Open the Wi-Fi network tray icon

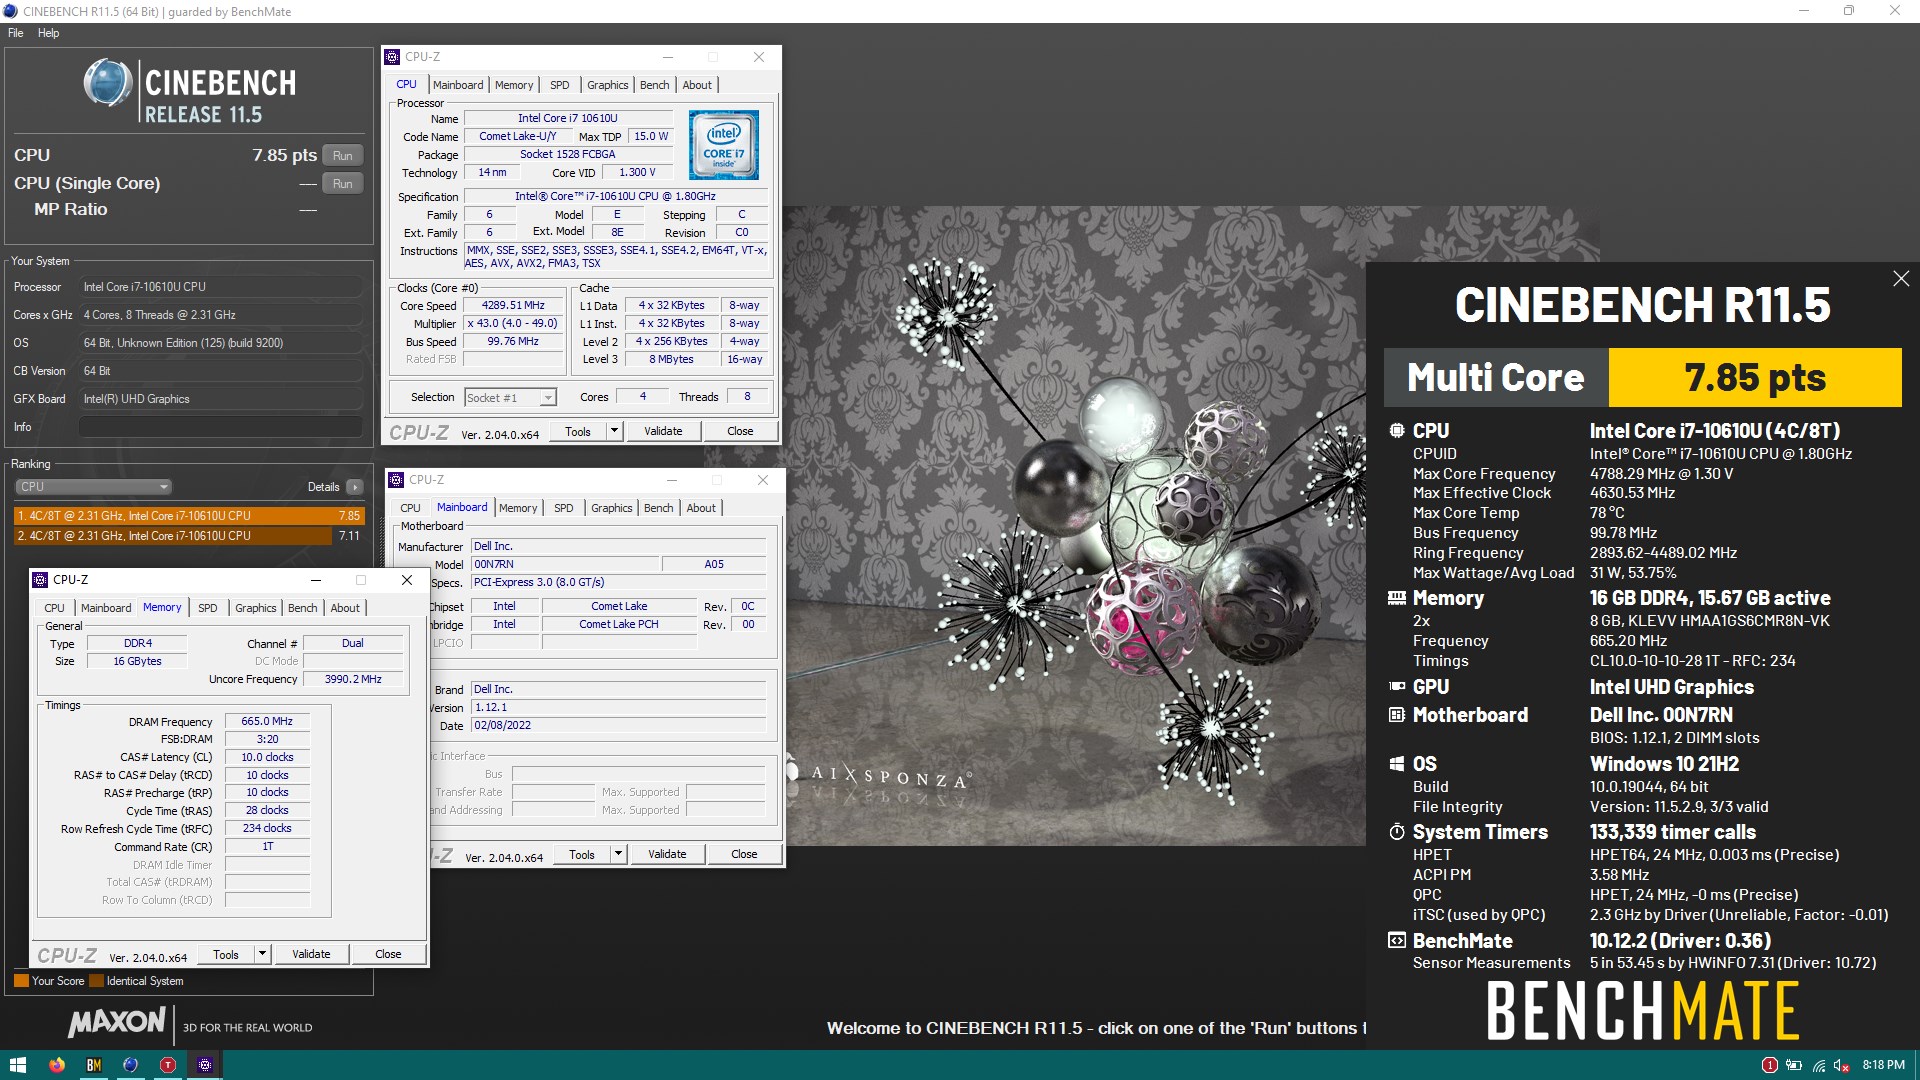click(x=1818, y=1065)
